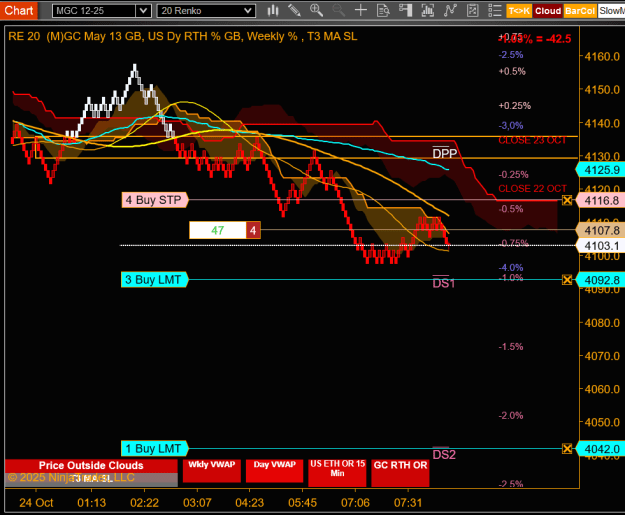Screen dimensions: 625x515
Task: Click the Wkly VWAP button
Action: (x=212, y=471)
